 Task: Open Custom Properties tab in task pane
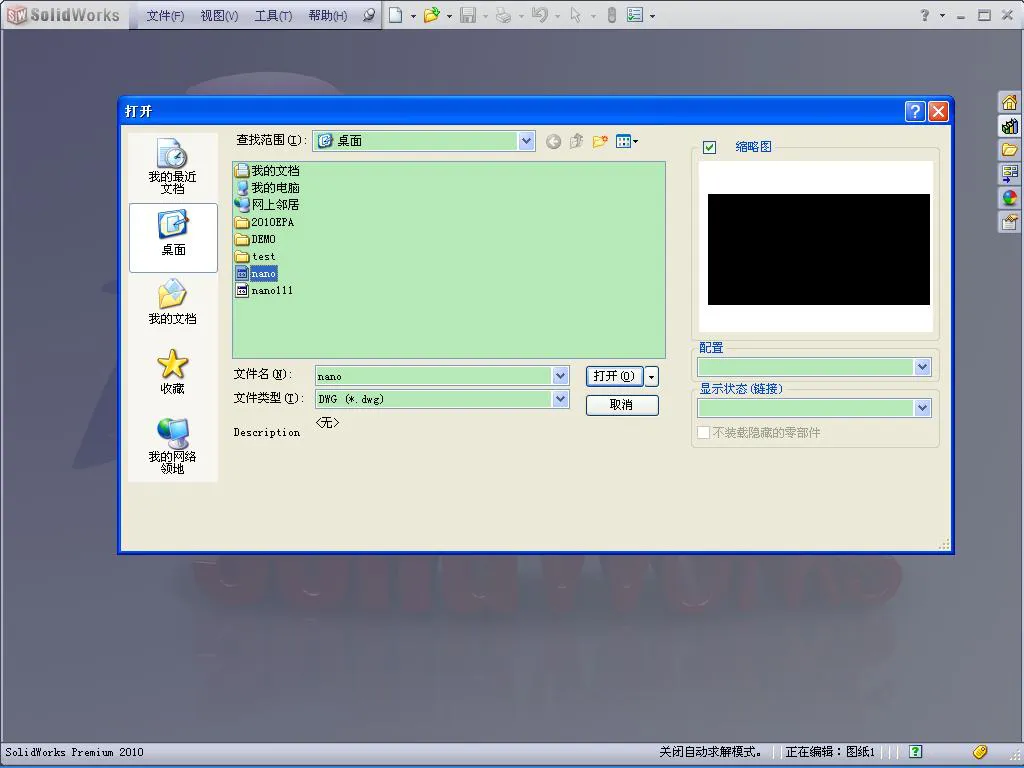(1009, 222)
